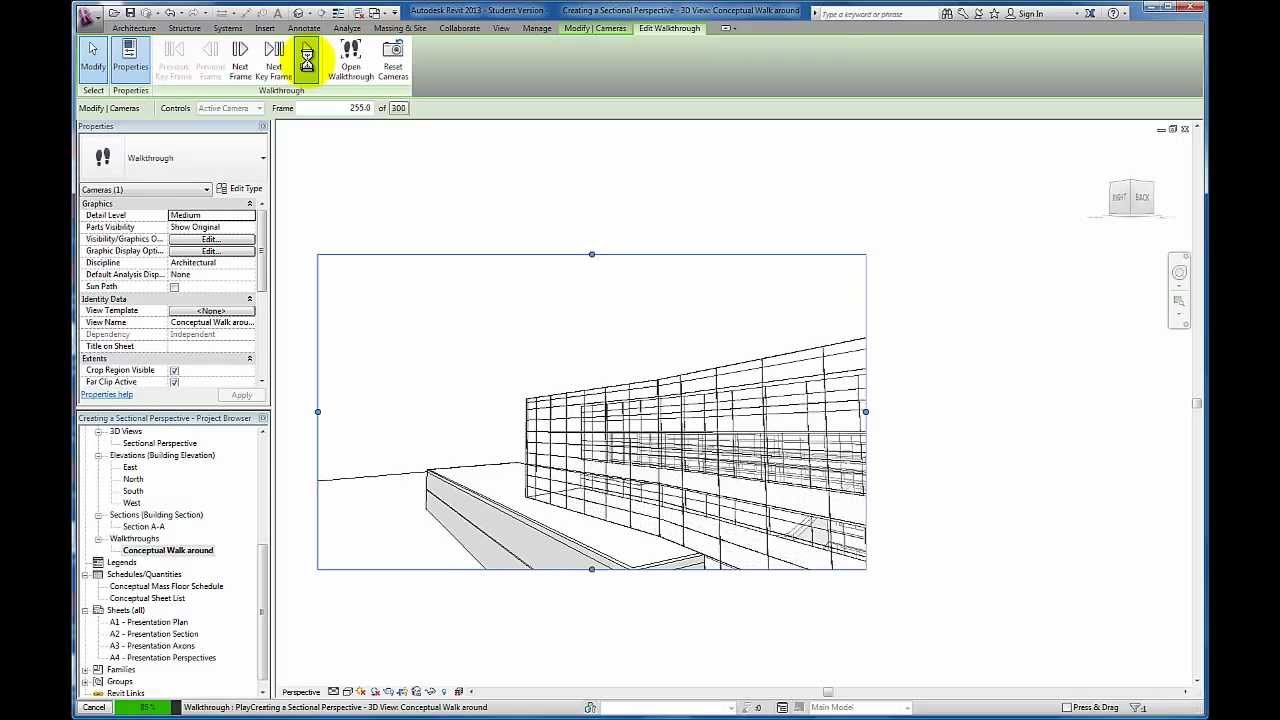Open the Architecture ribbon tab
Screen dimensions: 1280x720
(134, 28)
